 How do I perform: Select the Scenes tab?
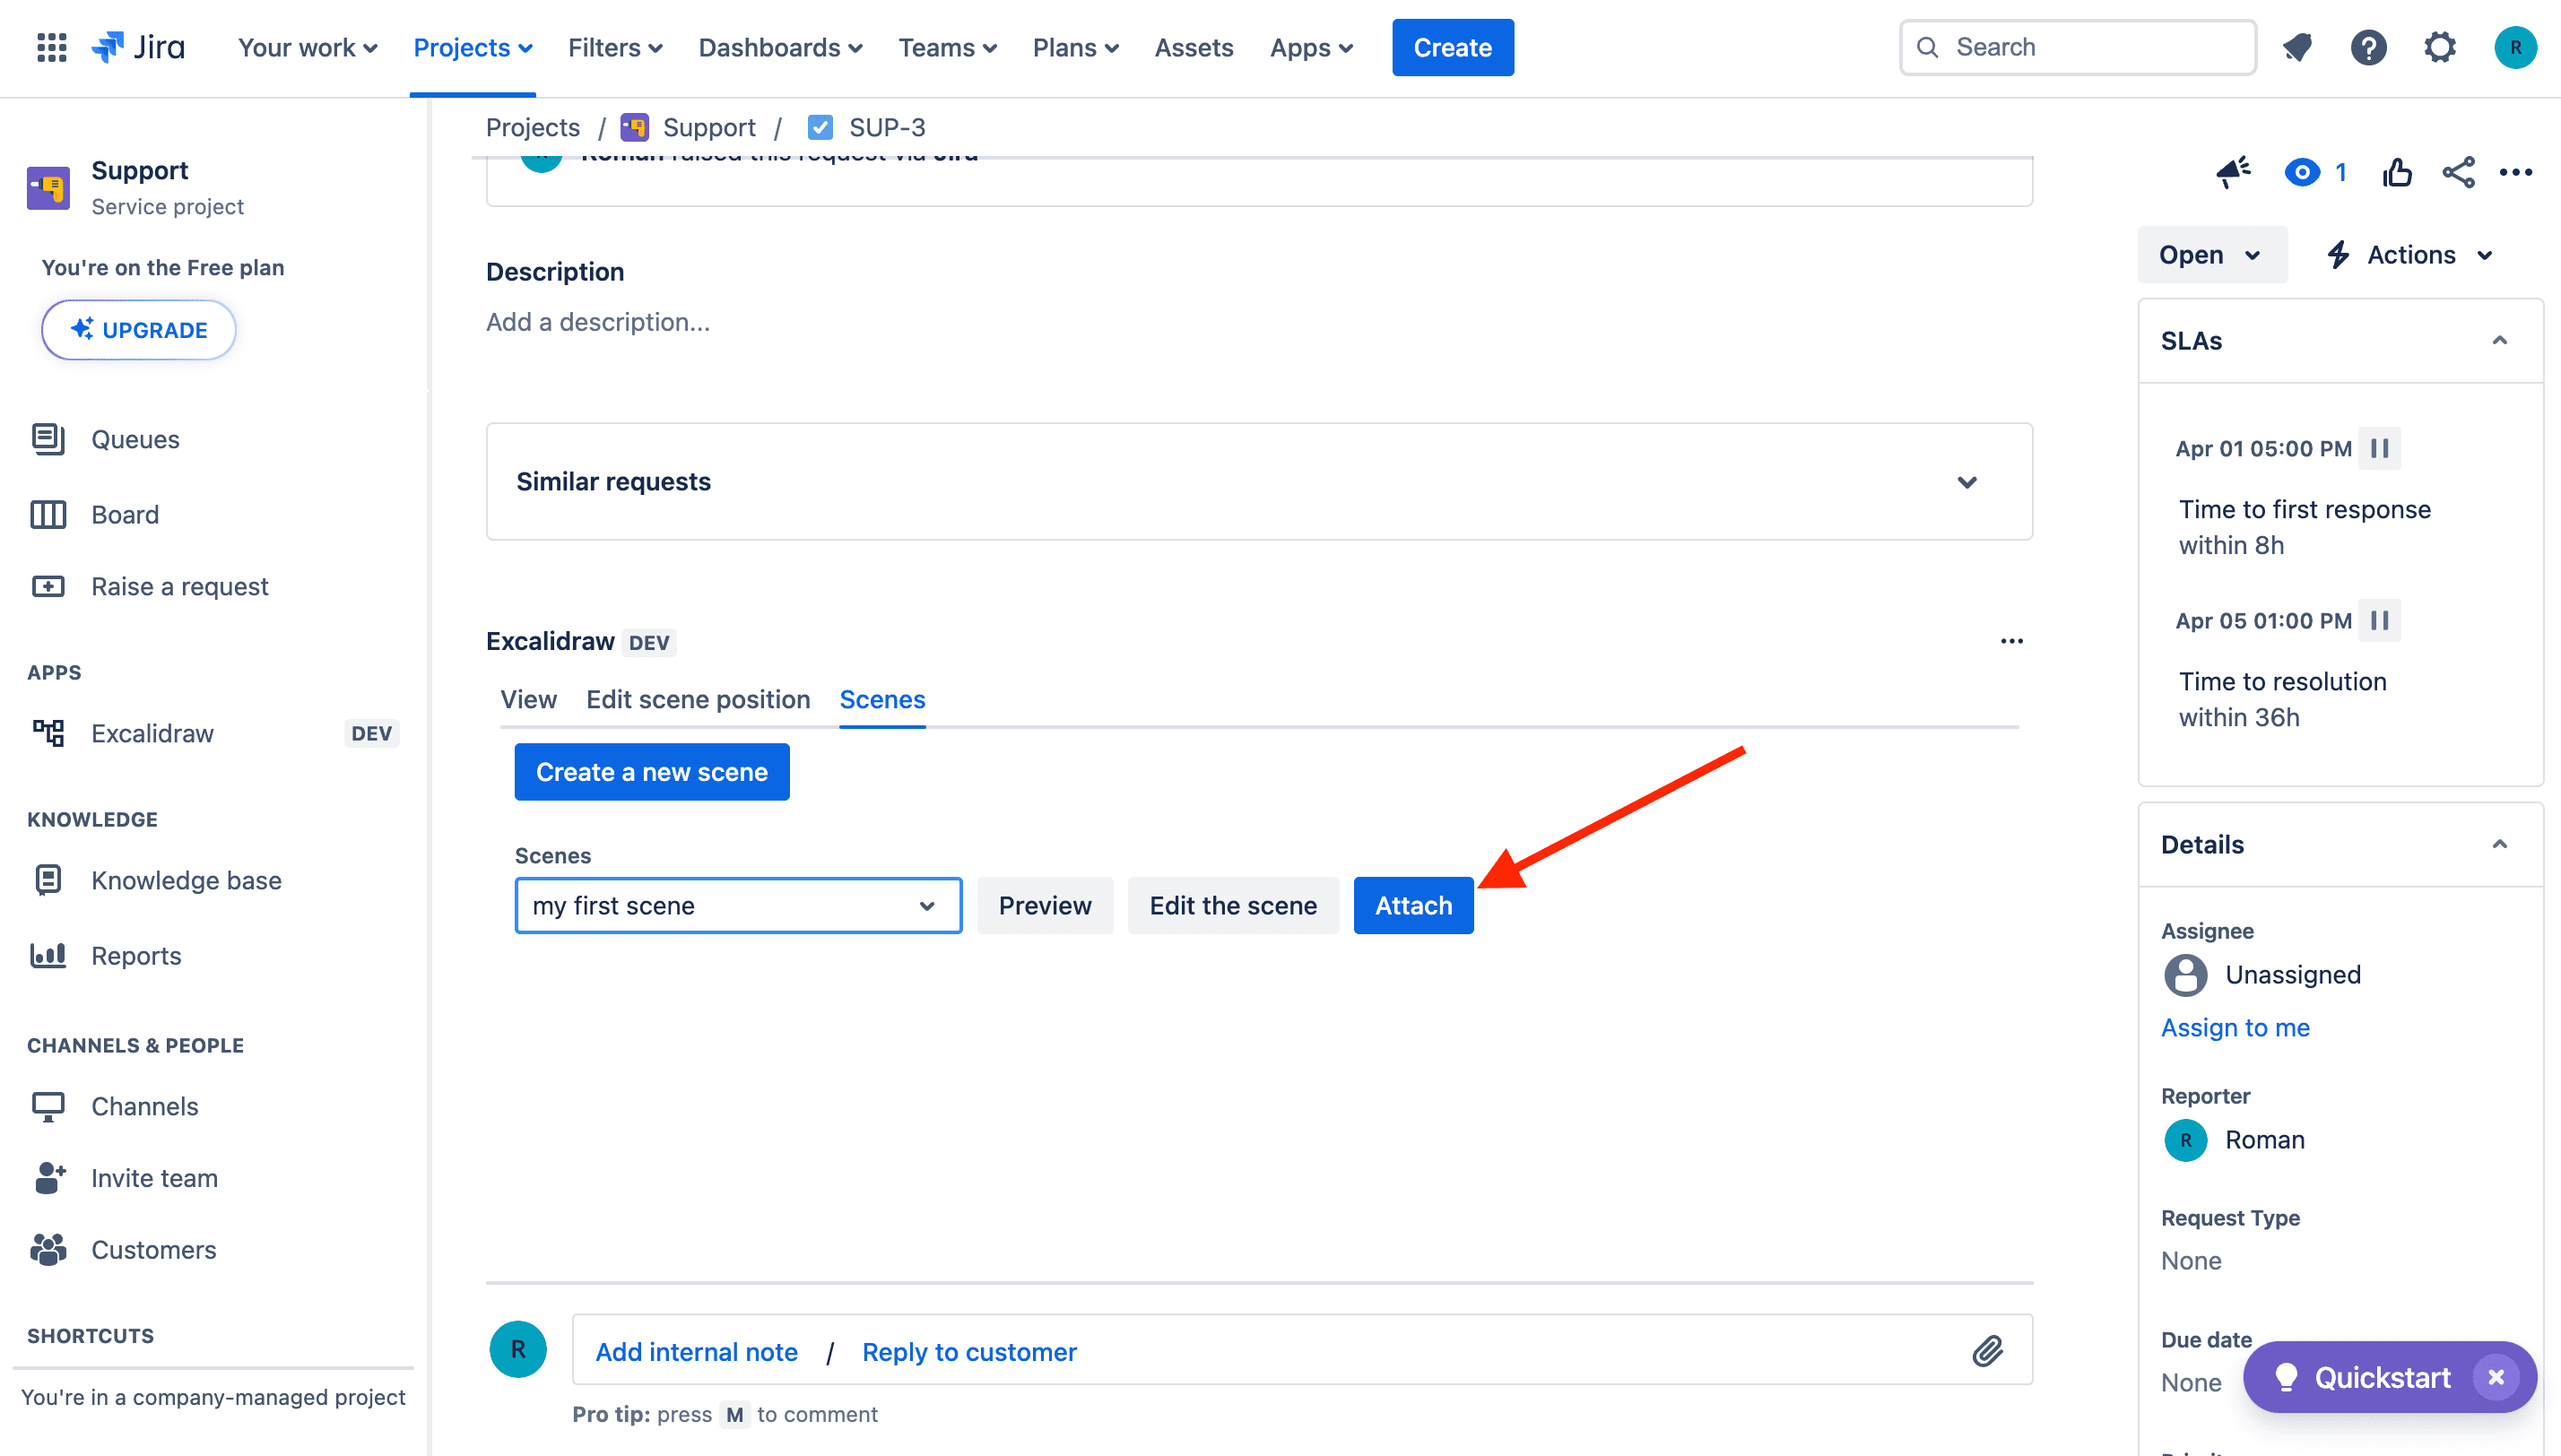pos(882,699)
